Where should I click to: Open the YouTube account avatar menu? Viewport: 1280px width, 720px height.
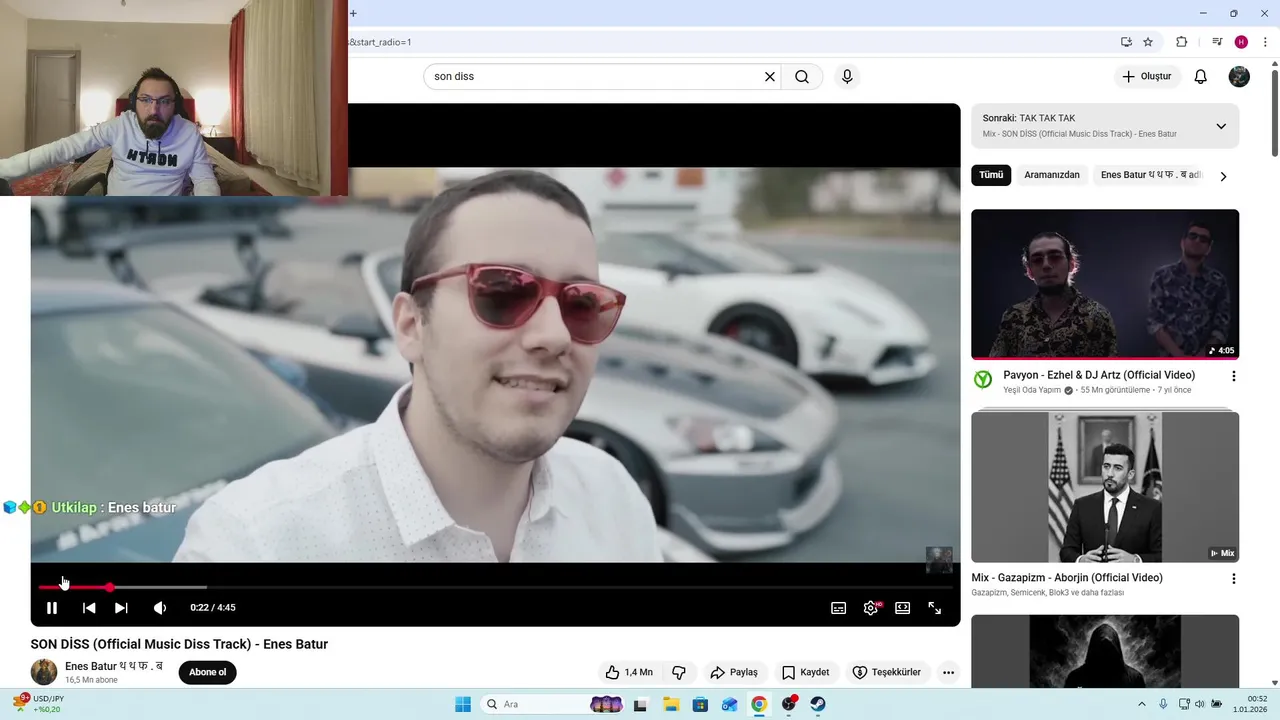1239,77
